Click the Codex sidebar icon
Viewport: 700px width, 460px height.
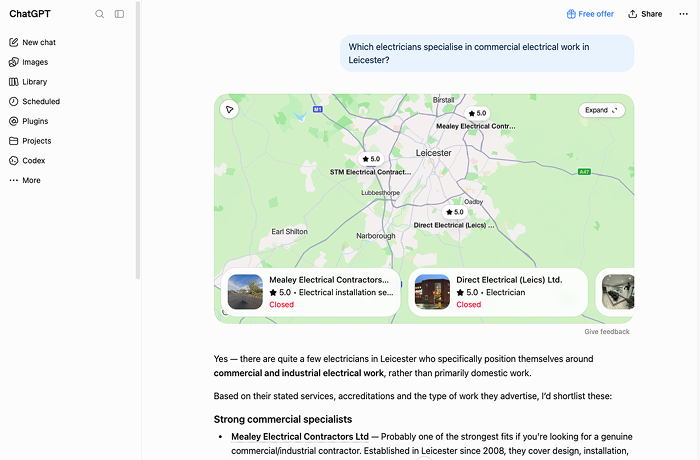coord(14,160)
